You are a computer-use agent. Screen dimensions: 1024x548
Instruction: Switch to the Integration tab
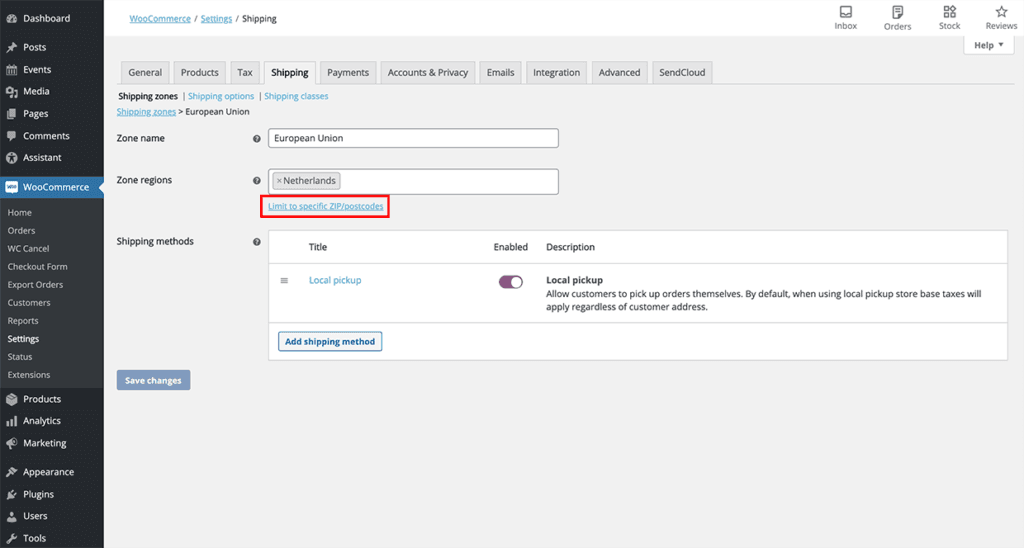point(556,73)
